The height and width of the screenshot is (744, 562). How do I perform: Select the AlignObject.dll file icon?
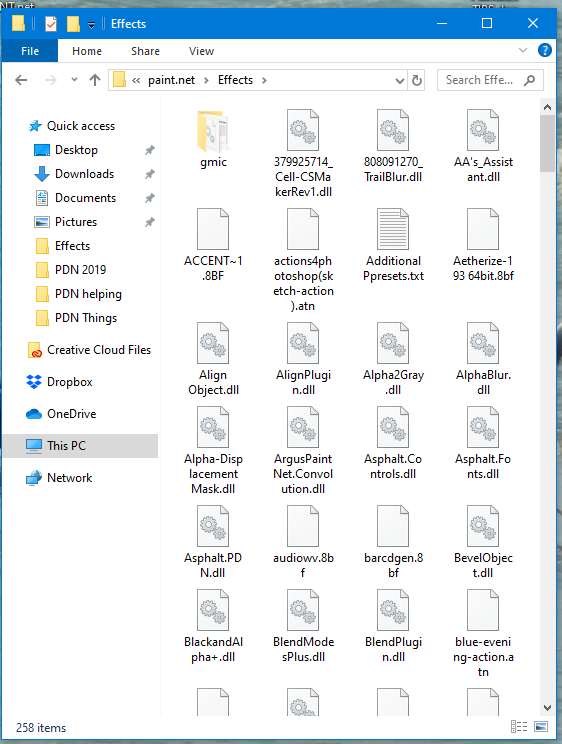(213, 343)
